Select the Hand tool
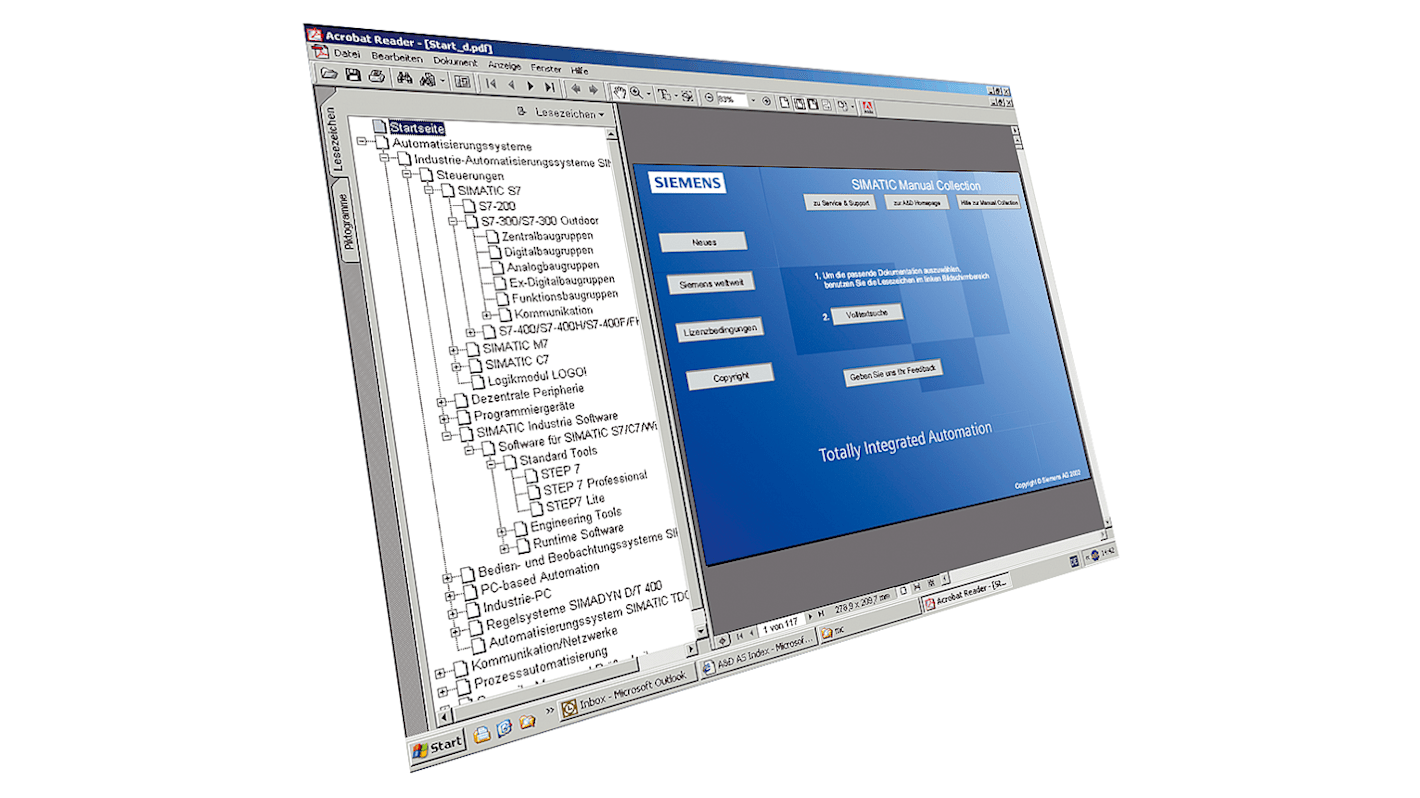Image resolution: width=1420 pixels, height=798 pixels. click(620, 93)
